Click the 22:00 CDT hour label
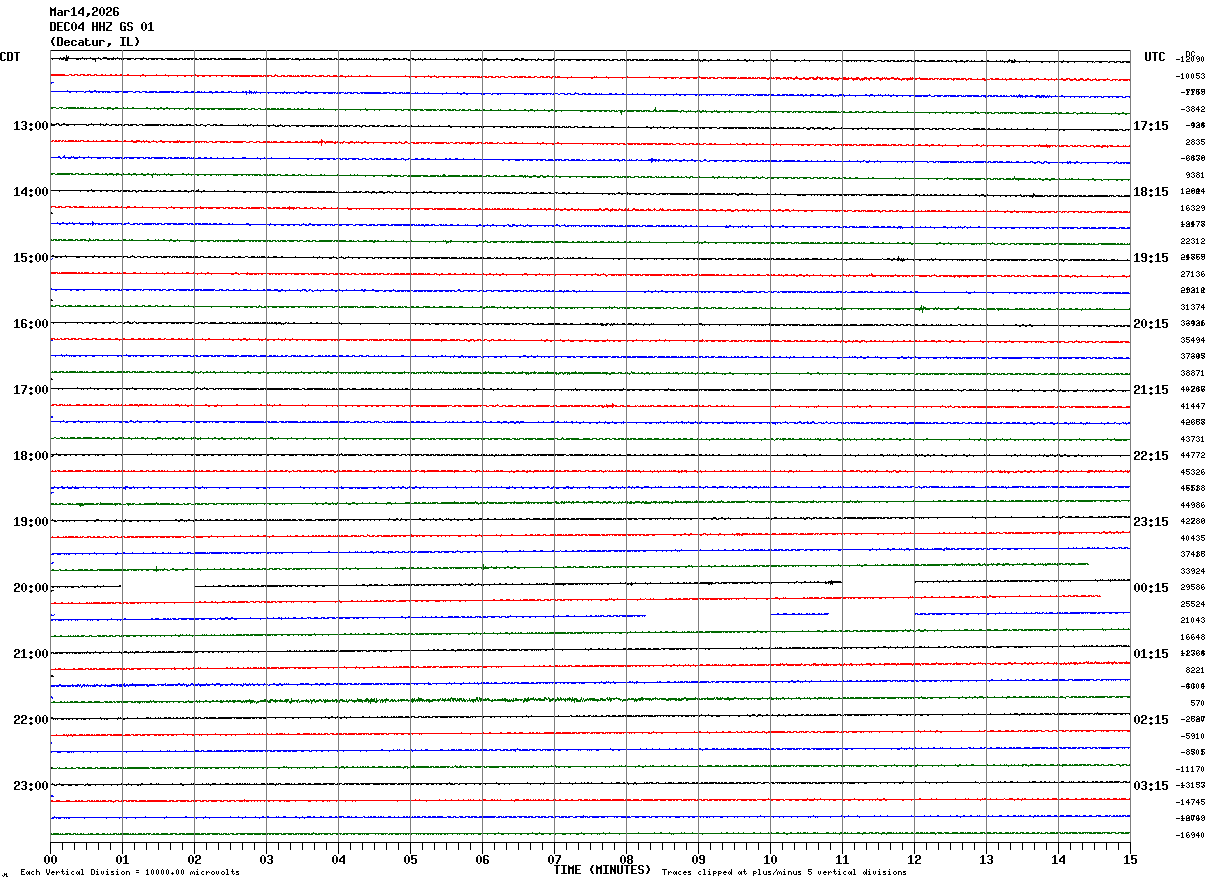This screenshot has width=1210, height=886. coord(31,720)
